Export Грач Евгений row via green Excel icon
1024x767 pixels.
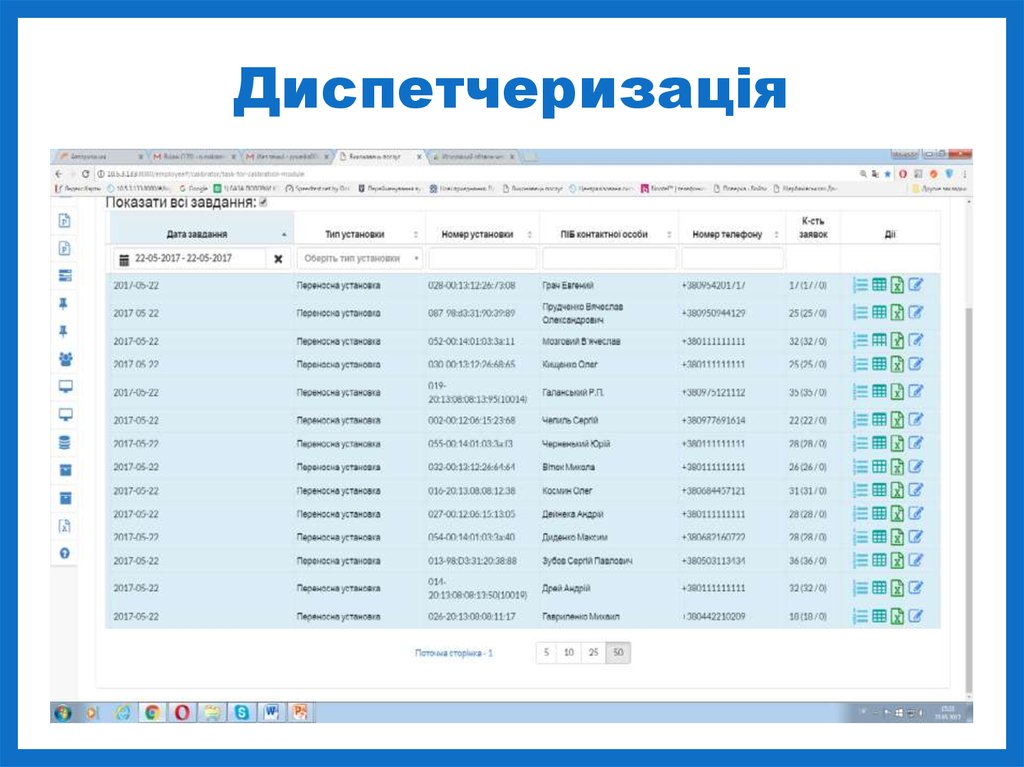[897, 283]
